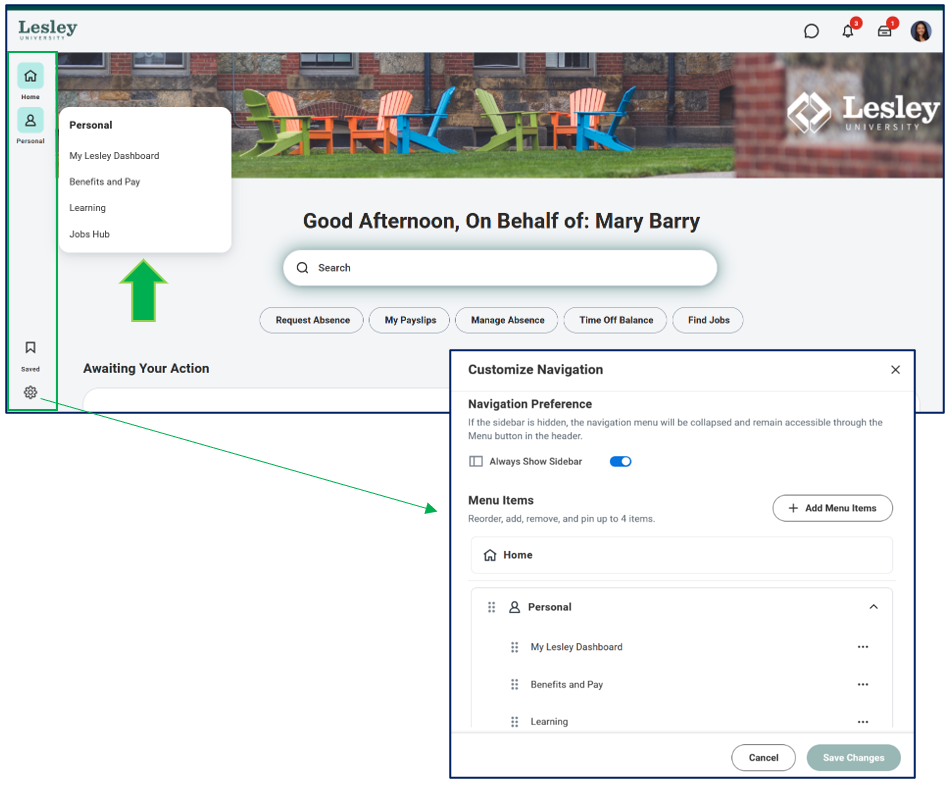Click Save Changes button
The image size is (949, 787).
853,757
